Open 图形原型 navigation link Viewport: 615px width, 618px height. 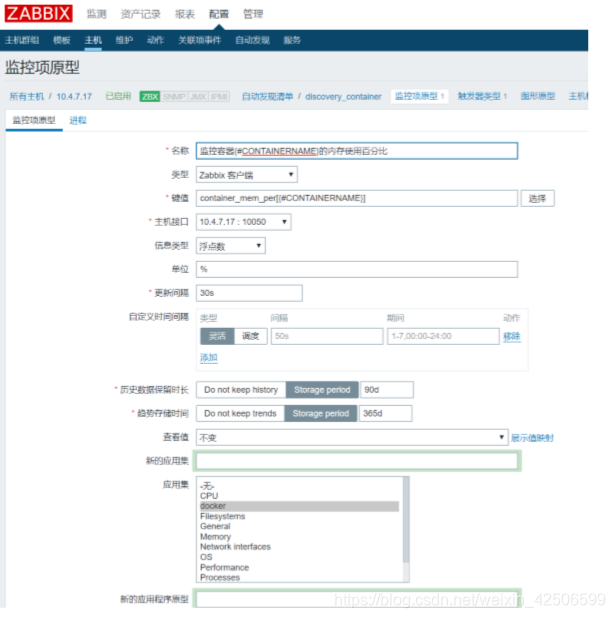[538, 96]
